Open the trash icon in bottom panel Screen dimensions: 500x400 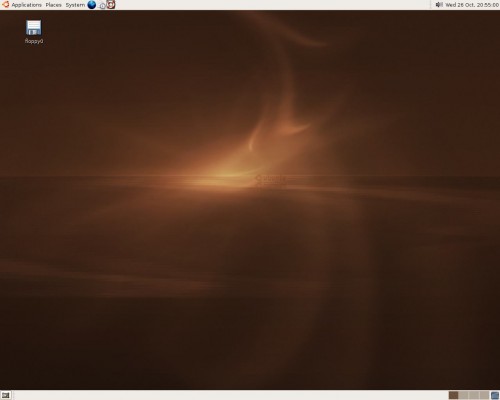[495, 395]
